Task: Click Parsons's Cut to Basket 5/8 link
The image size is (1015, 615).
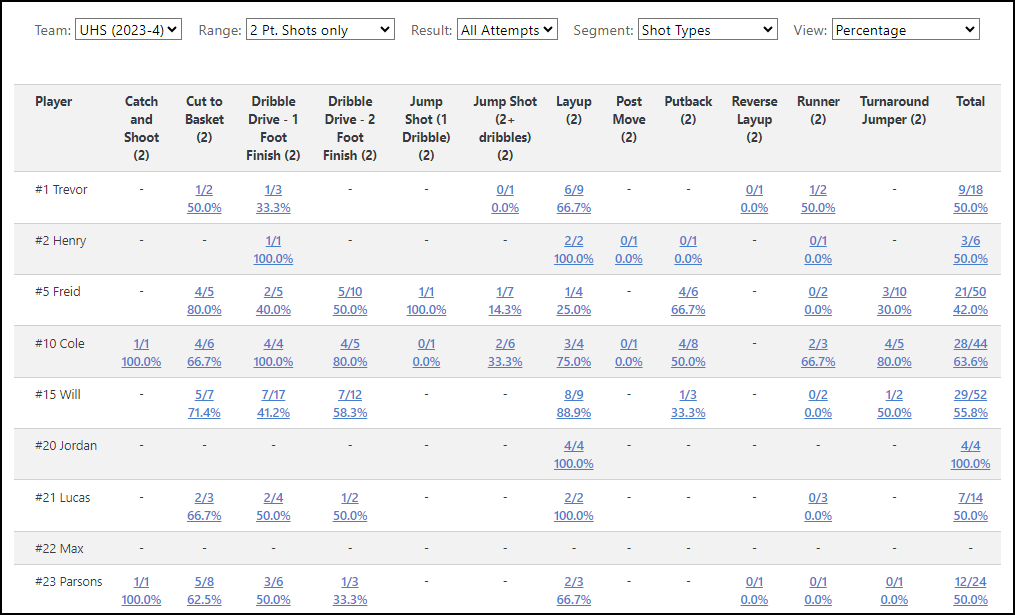Action: pos(204,582)
